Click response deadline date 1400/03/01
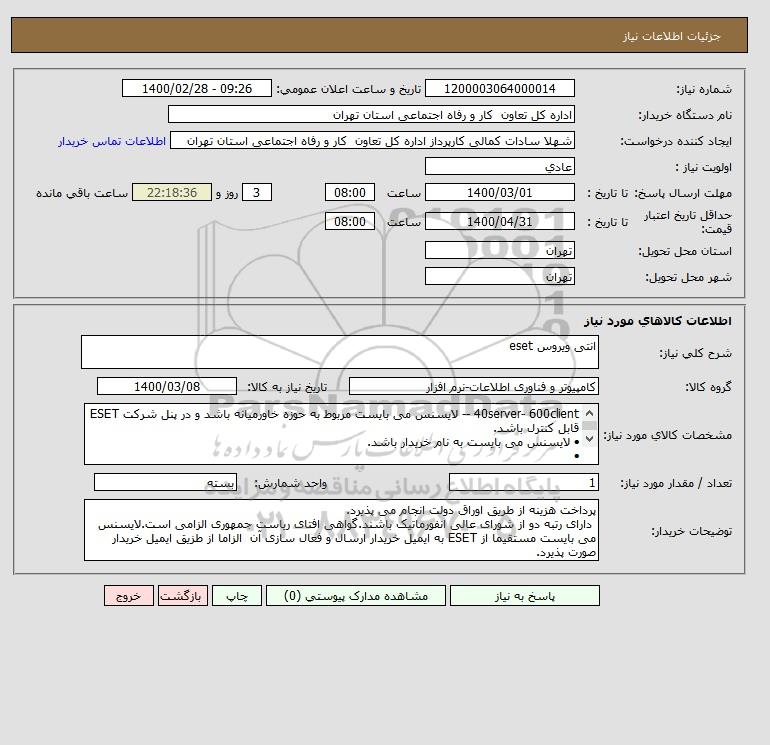 499,193
